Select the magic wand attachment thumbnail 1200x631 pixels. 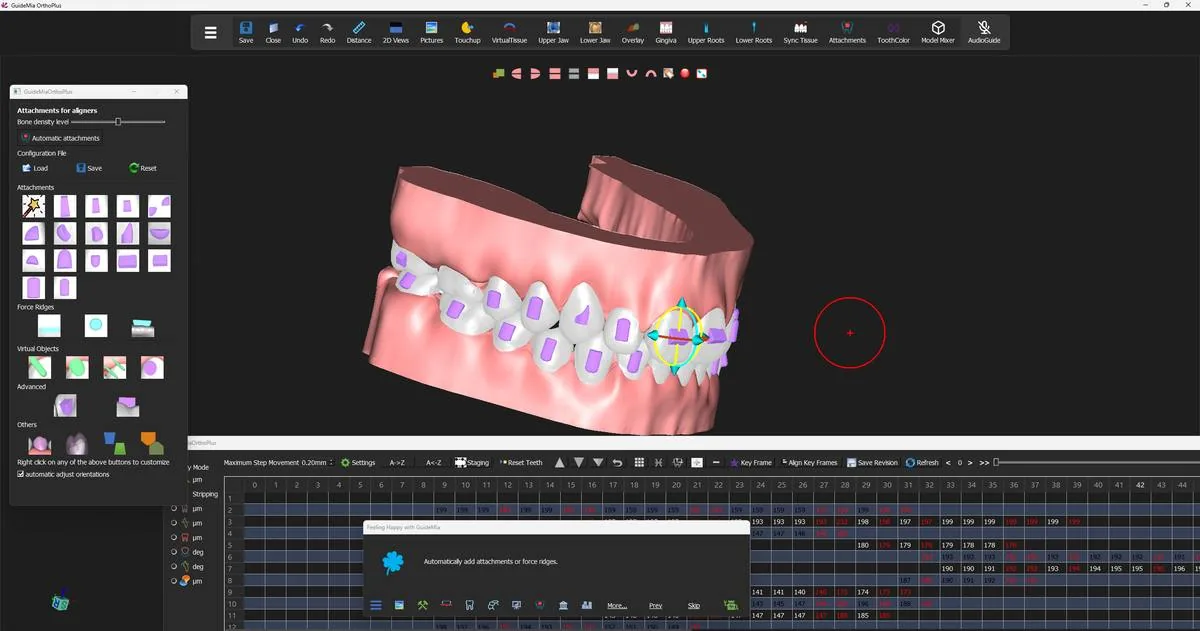pyautogui.click(x=34, y=206)
